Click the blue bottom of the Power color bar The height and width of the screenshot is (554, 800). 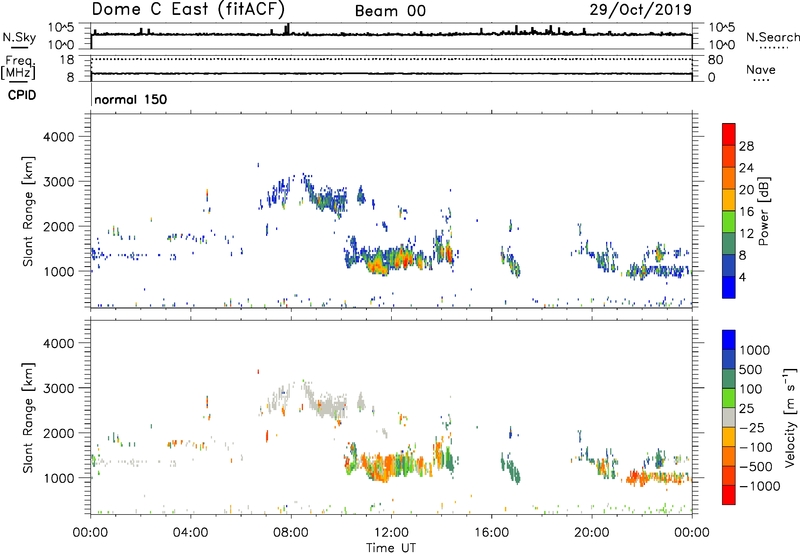pyautogui.click(x=729, y=287)
